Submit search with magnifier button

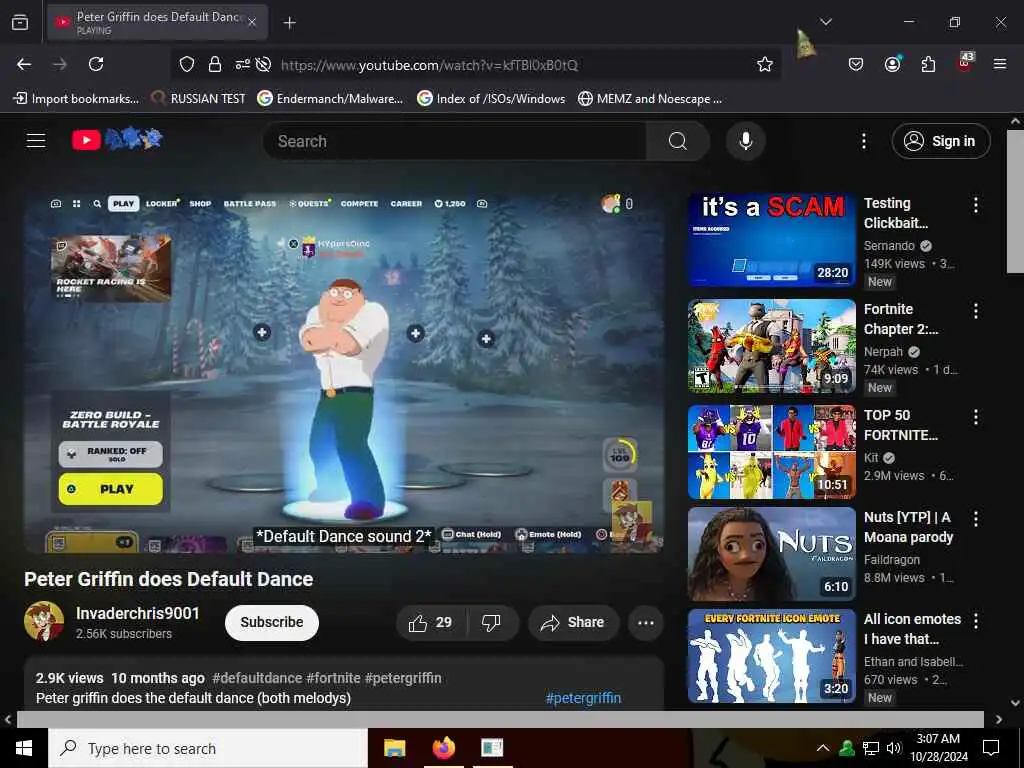[678, 141]
